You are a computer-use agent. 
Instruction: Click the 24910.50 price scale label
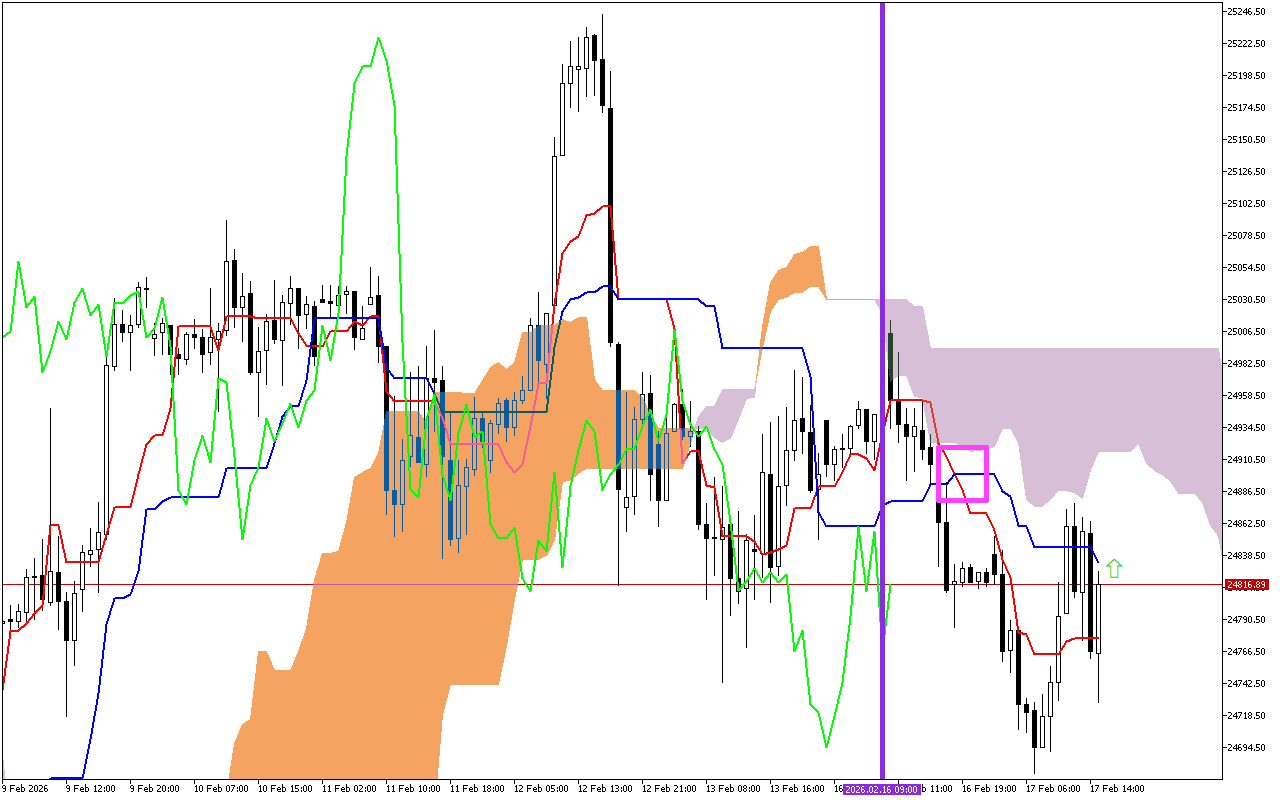click(1248, 460)
